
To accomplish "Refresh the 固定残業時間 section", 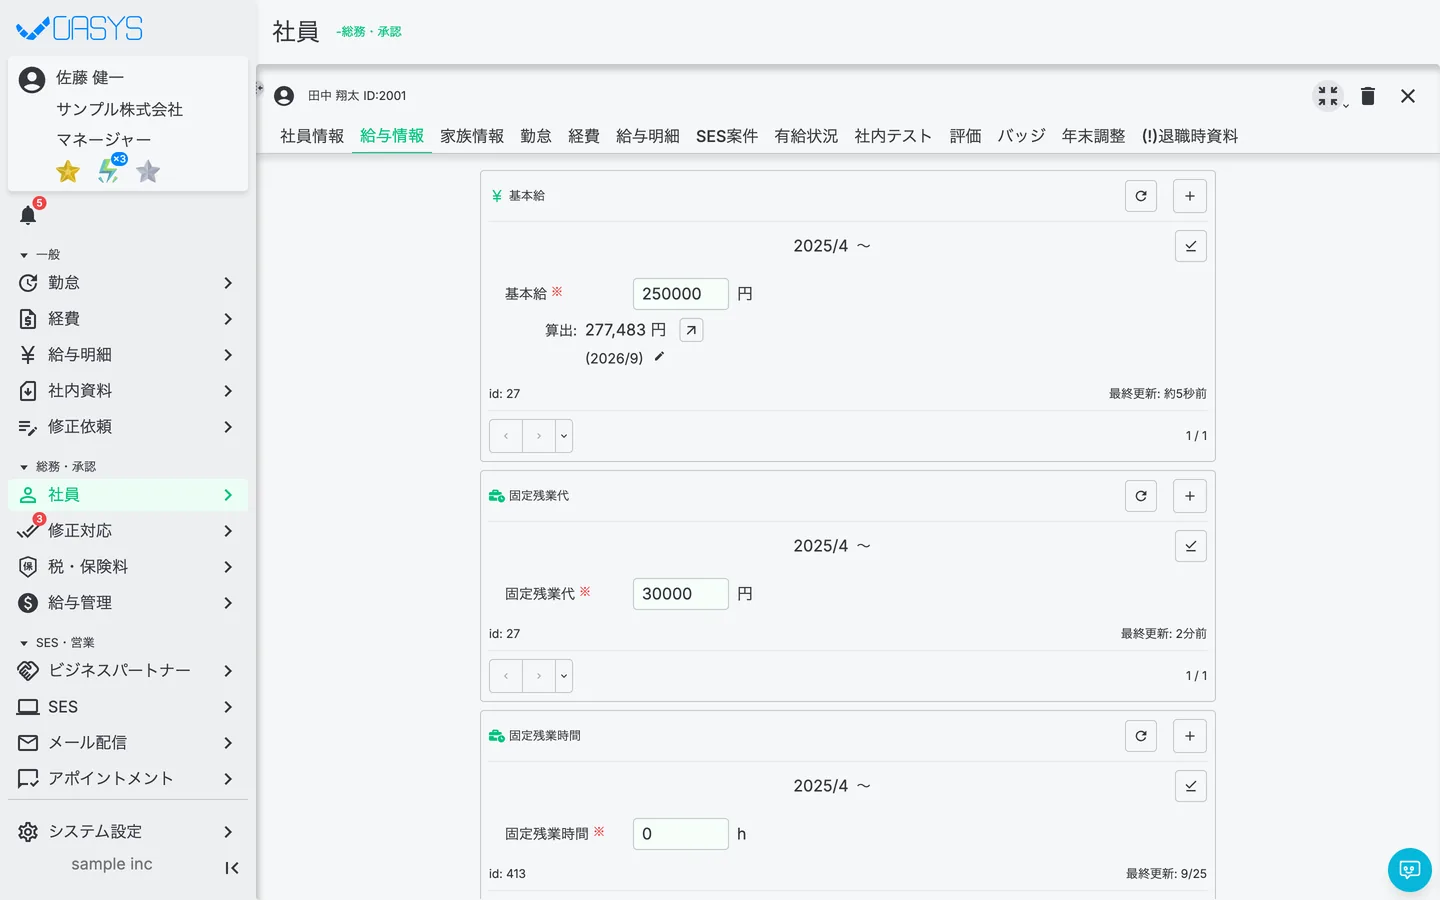I will tap(1141, 736).
